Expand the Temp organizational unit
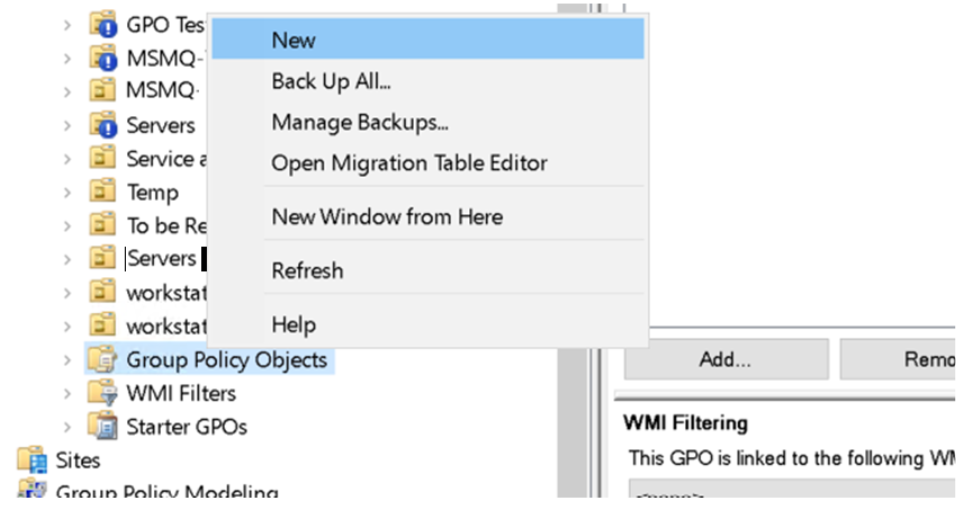This screenshot has height=531, width=958. click(67, 192)
